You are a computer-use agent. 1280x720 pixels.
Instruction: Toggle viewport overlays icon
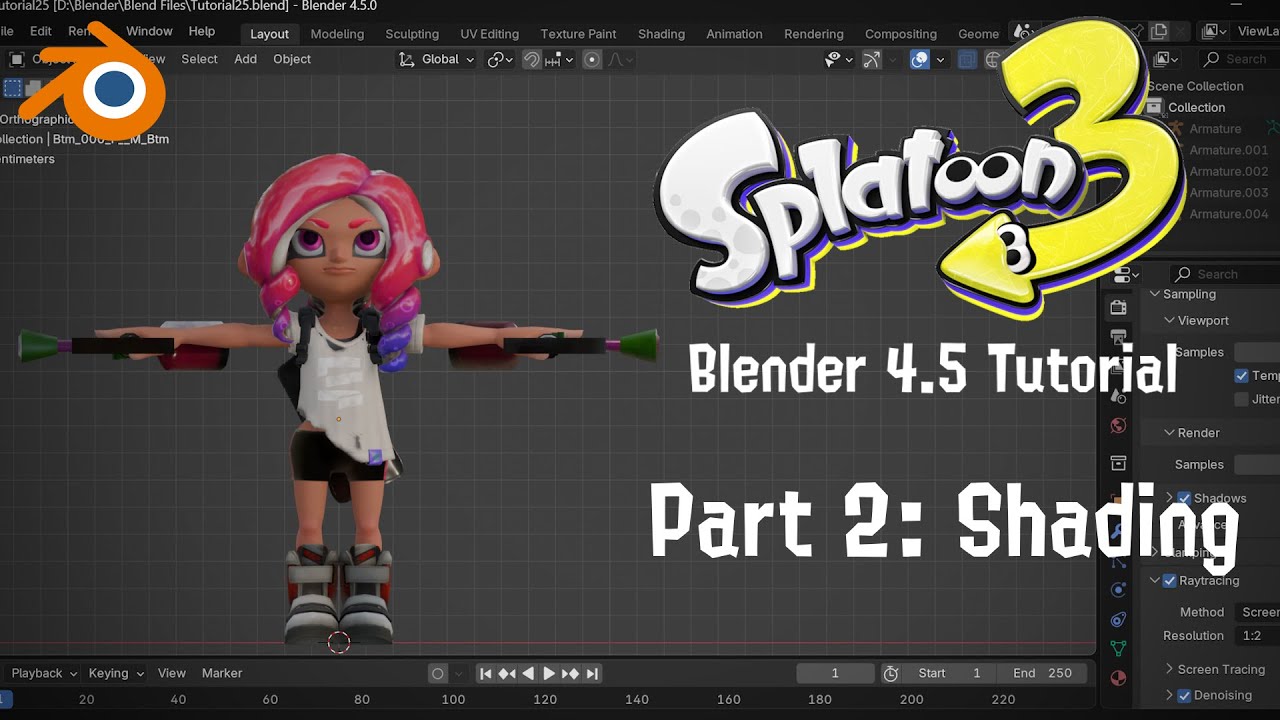pyautogui.click(x=920, y=59)
